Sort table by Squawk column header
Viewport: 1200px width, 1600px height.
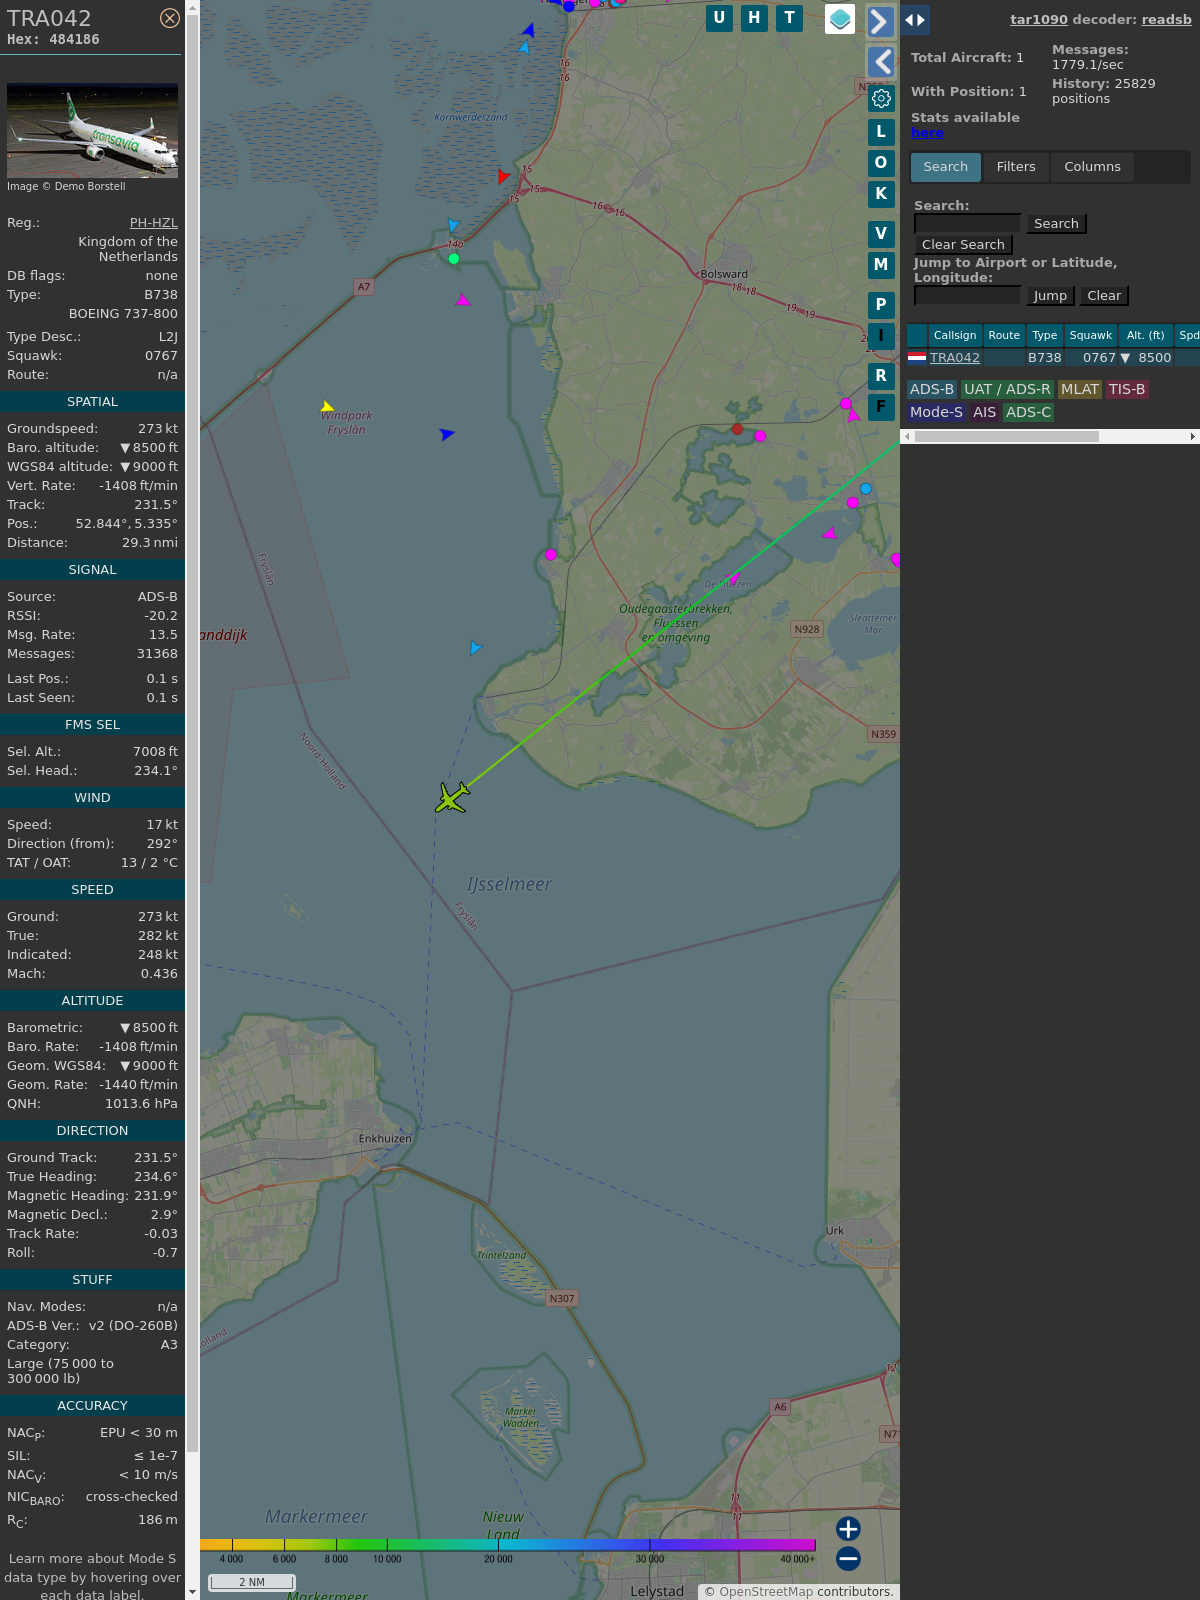(x=1090, y=335)
